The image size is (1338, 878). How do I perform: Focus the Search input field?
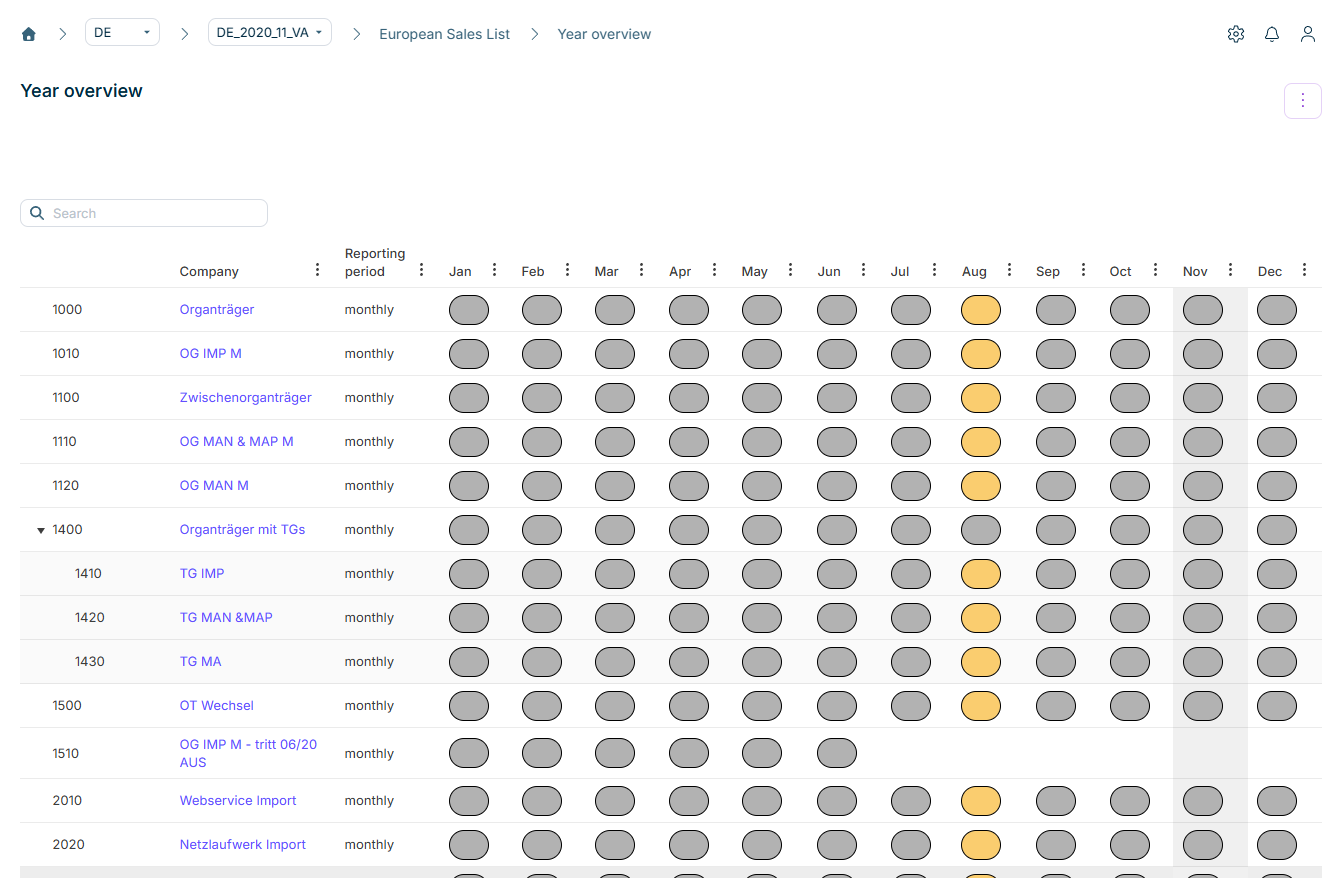[144, 213]
